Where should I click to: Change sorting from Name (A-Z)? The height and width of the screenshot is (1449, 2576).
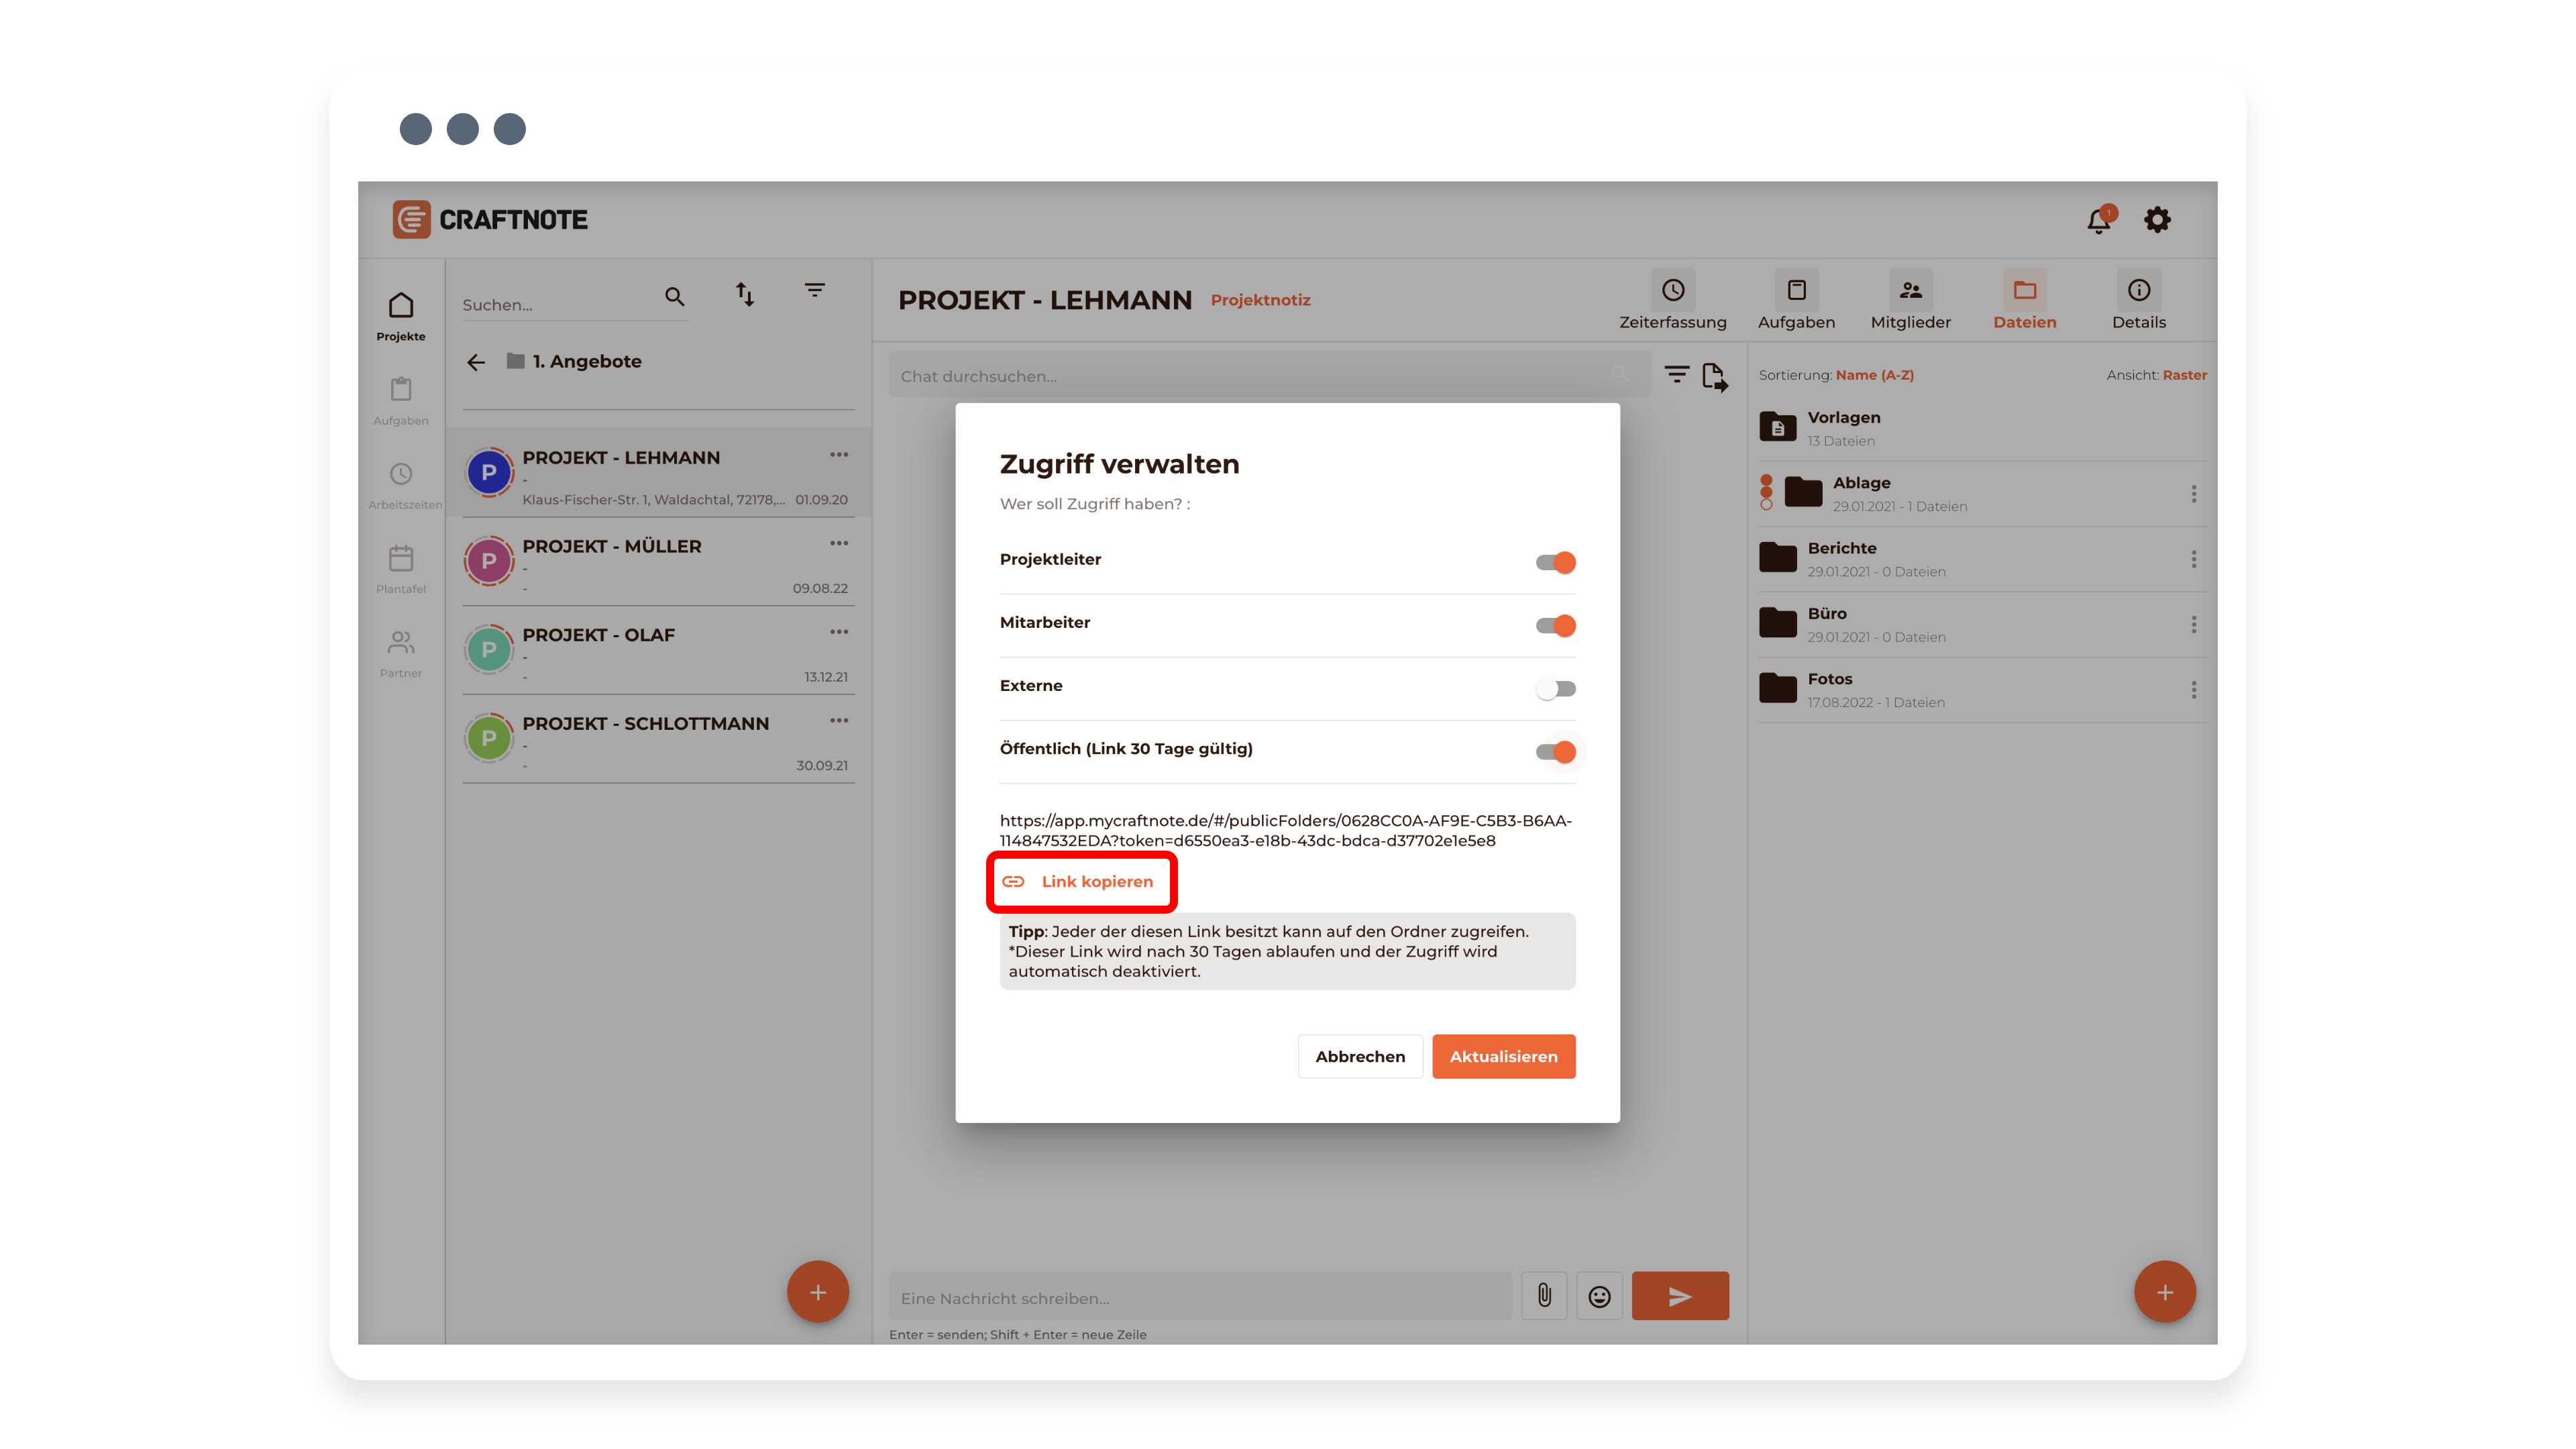1874,375
